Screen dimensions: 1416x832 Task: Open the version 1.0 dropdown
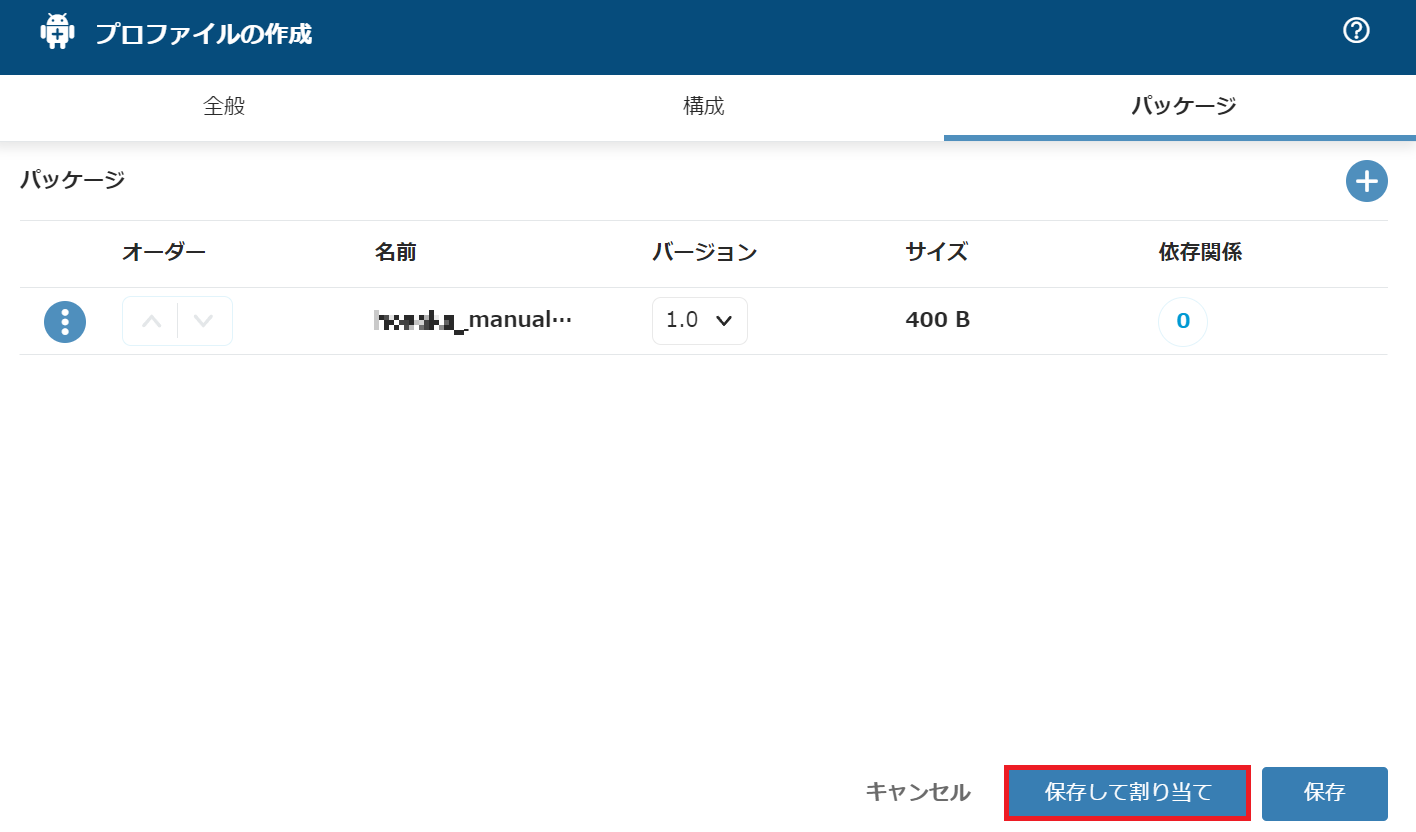700,321
